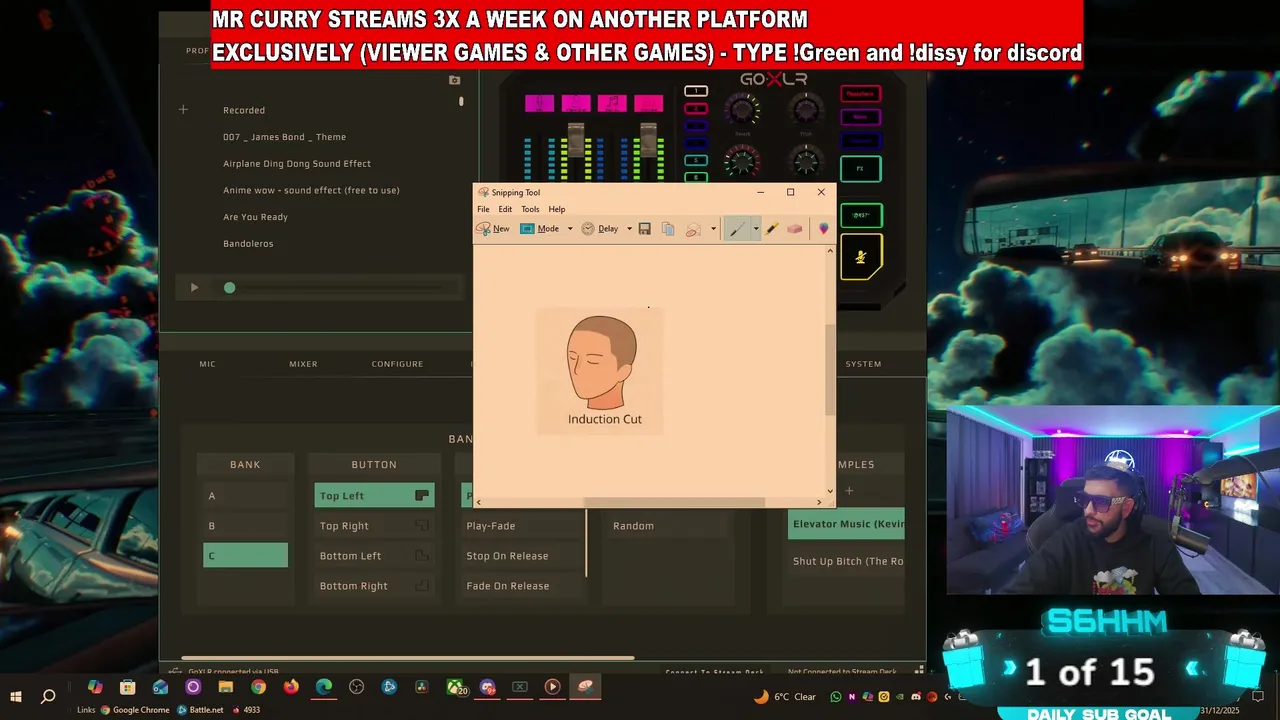Click the Delay clock icon
Screen dimensions: 1280x720
588,229
